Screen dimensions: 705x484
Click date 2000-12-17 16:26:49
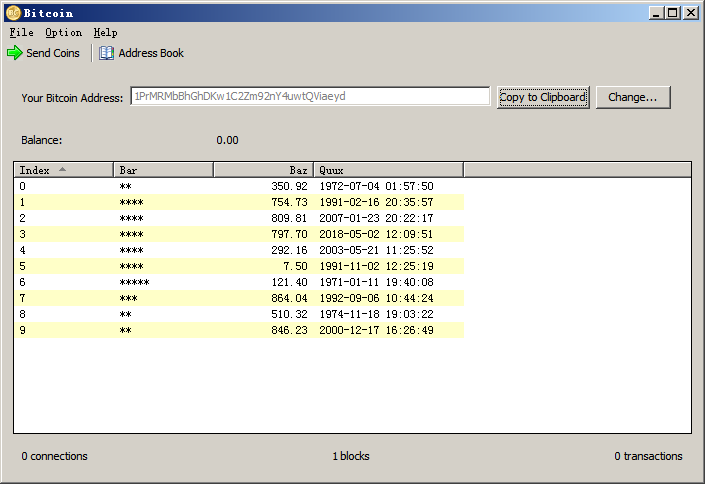pyautogui.click(x=376, y=330)
